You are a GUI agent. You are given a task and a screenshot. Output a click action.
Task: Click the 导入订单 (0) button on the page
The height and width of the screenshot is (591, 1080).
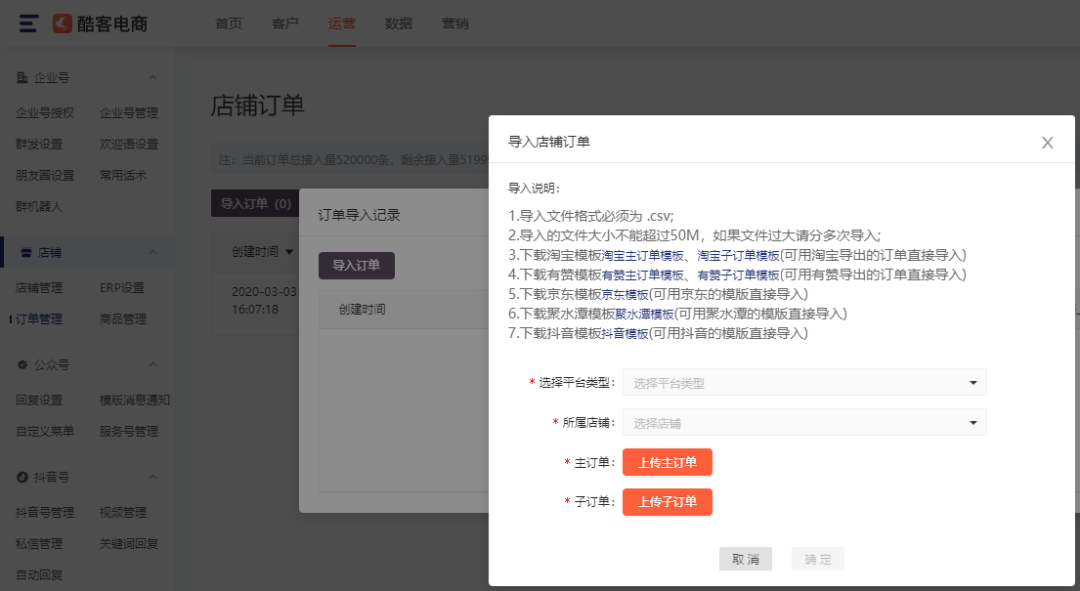(x=255, y=203)
